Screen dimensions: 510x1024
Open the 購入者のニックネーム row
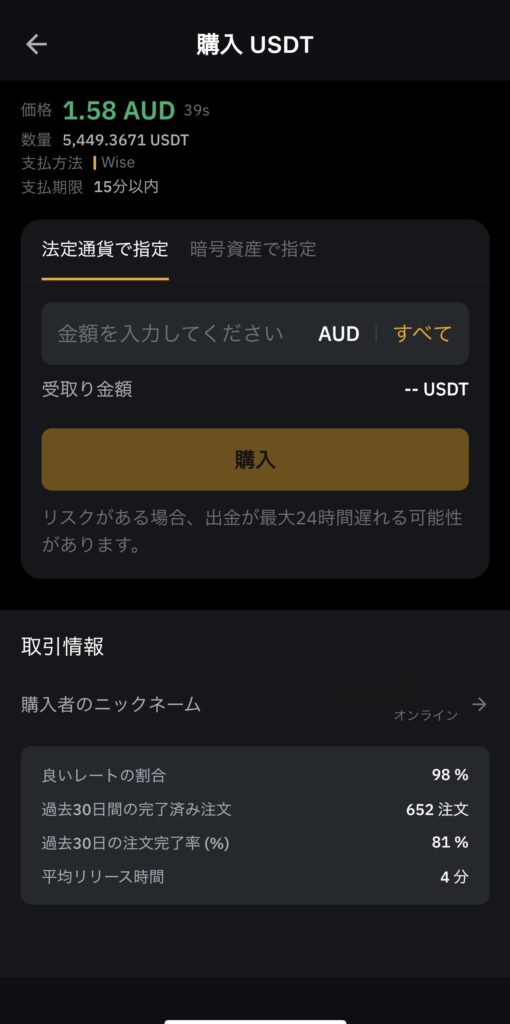pyautogui.click(x=255, y=705)
